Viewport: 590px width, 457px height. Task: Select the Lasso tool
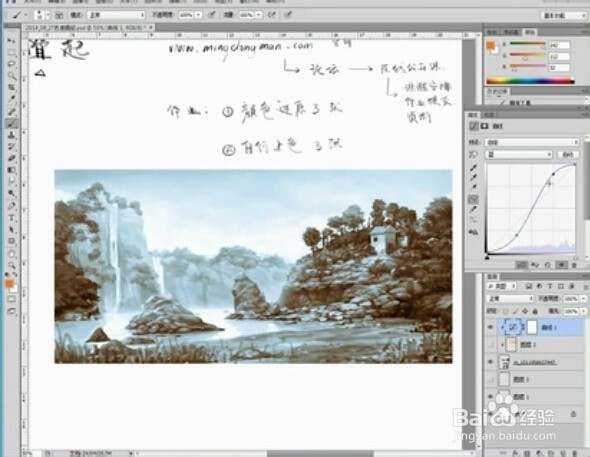coord(12,64)
